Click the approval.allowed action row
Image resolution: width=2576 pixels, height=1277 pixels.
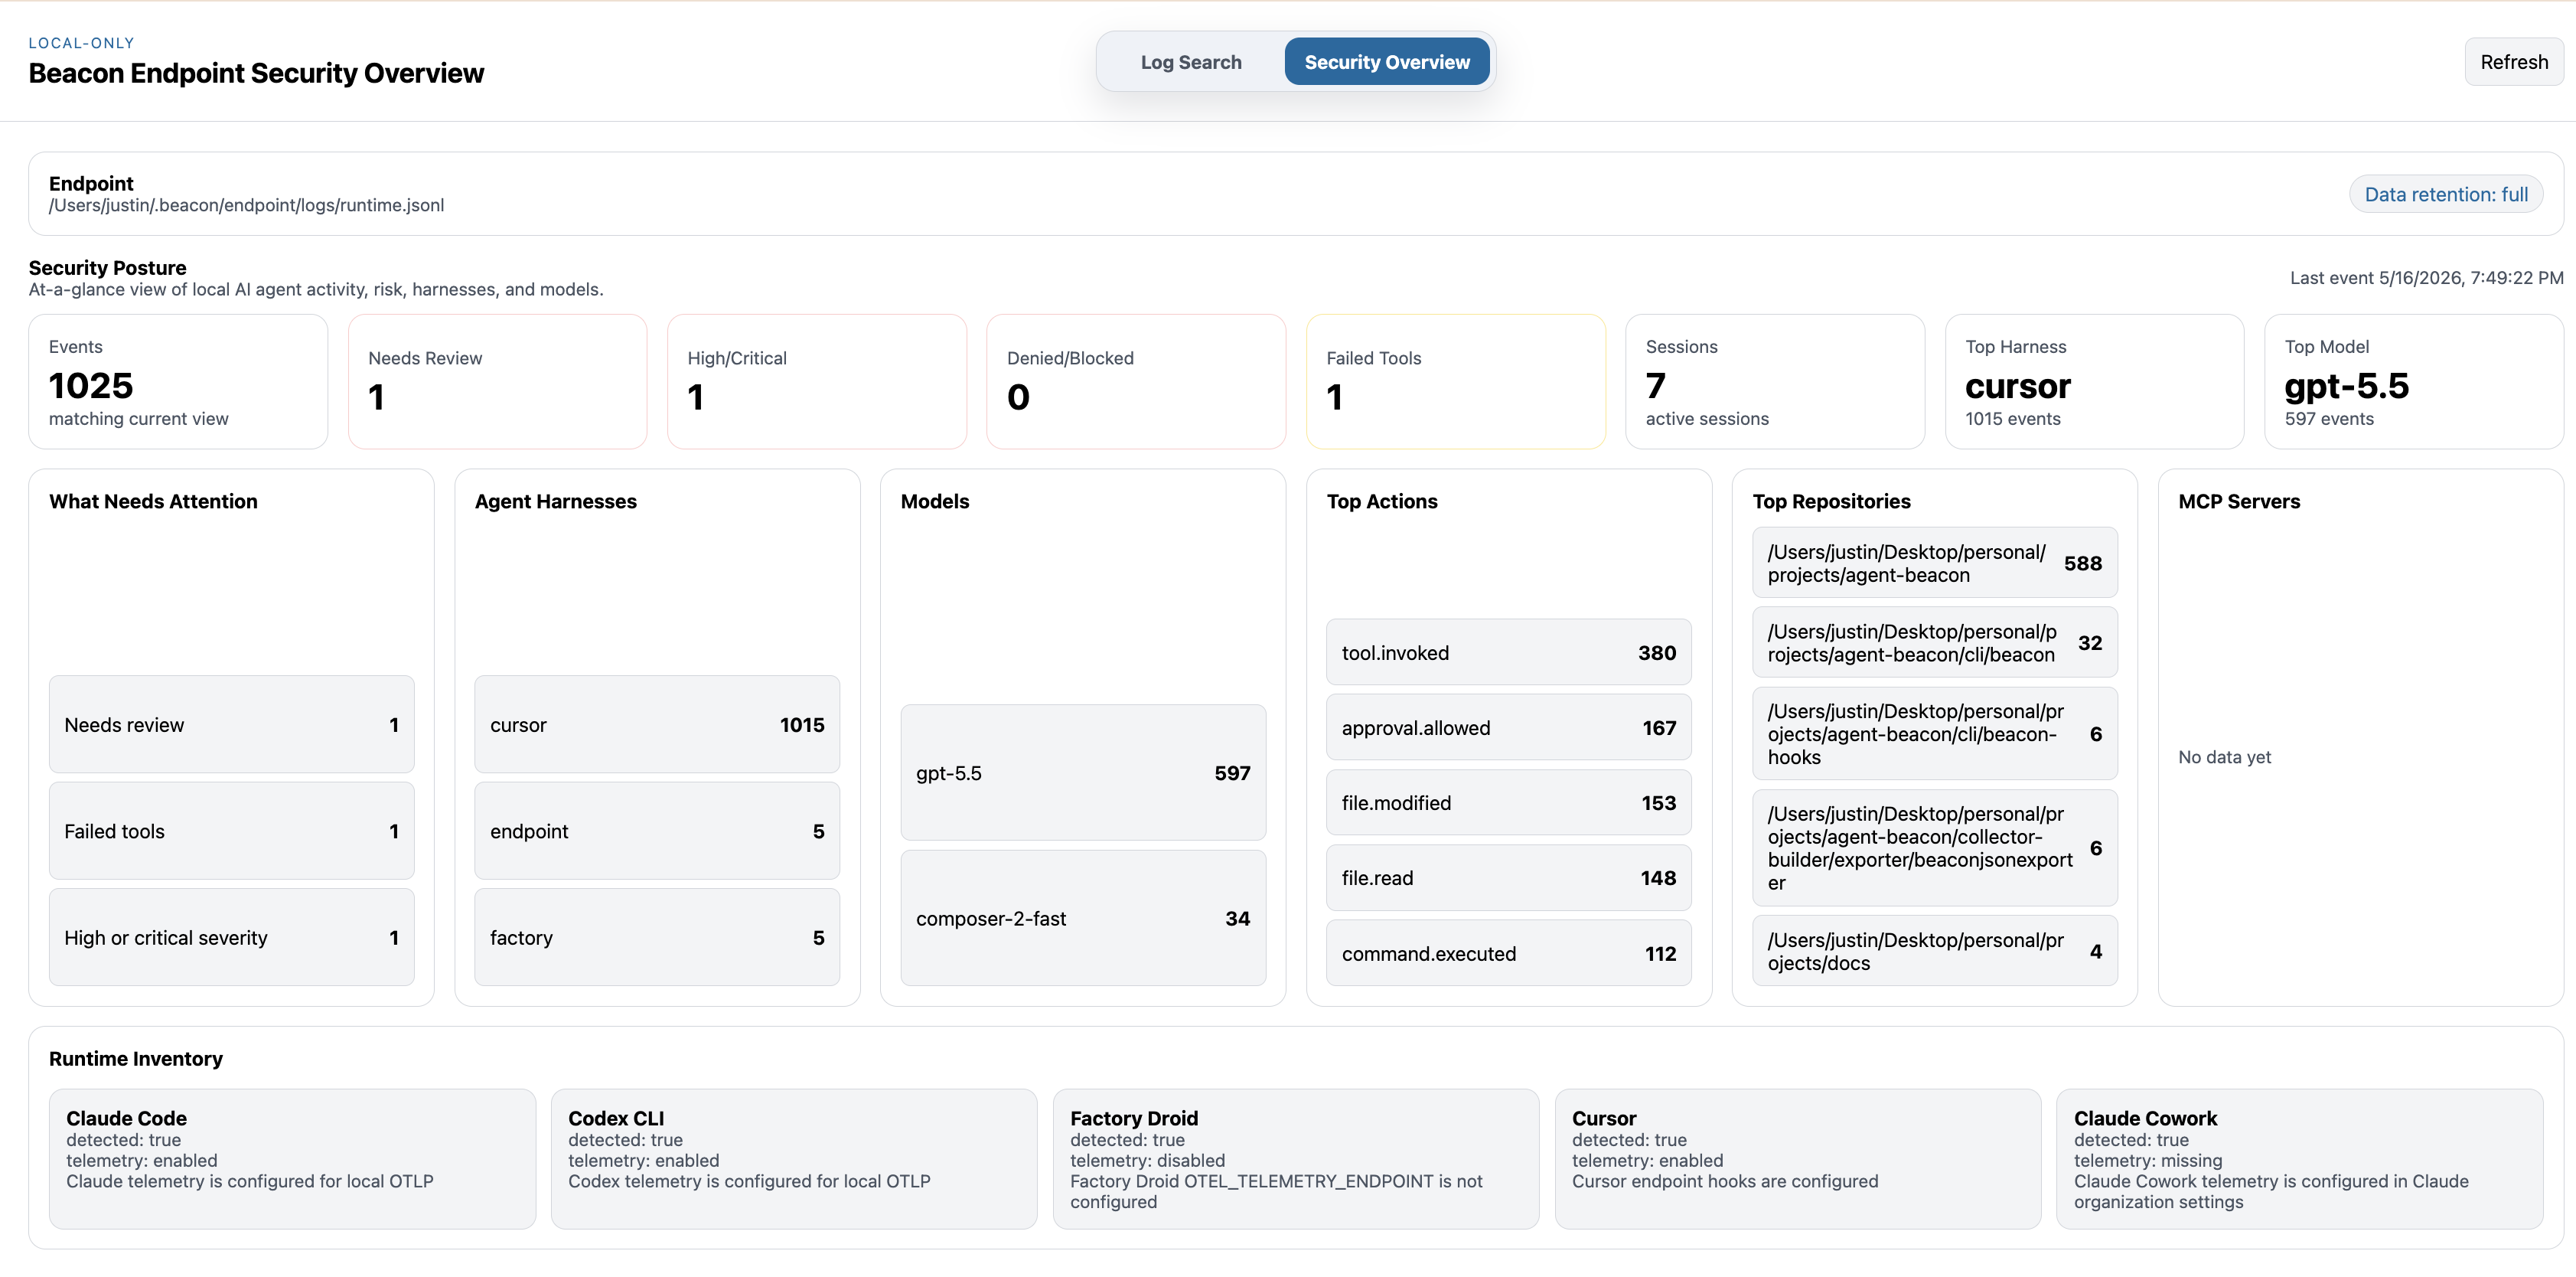point(1508,727)
